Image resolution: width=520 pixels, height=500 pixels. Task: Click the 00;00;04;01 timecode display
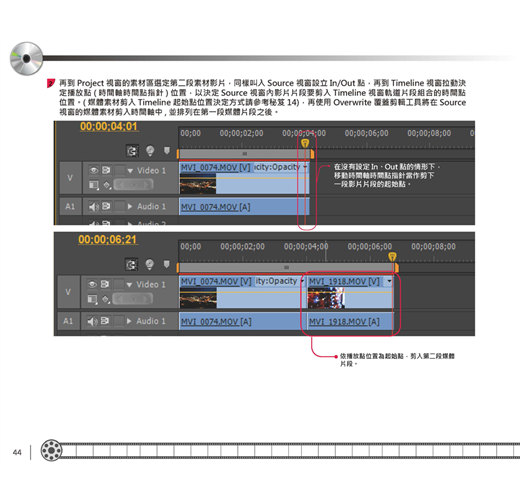click(109, 127)
